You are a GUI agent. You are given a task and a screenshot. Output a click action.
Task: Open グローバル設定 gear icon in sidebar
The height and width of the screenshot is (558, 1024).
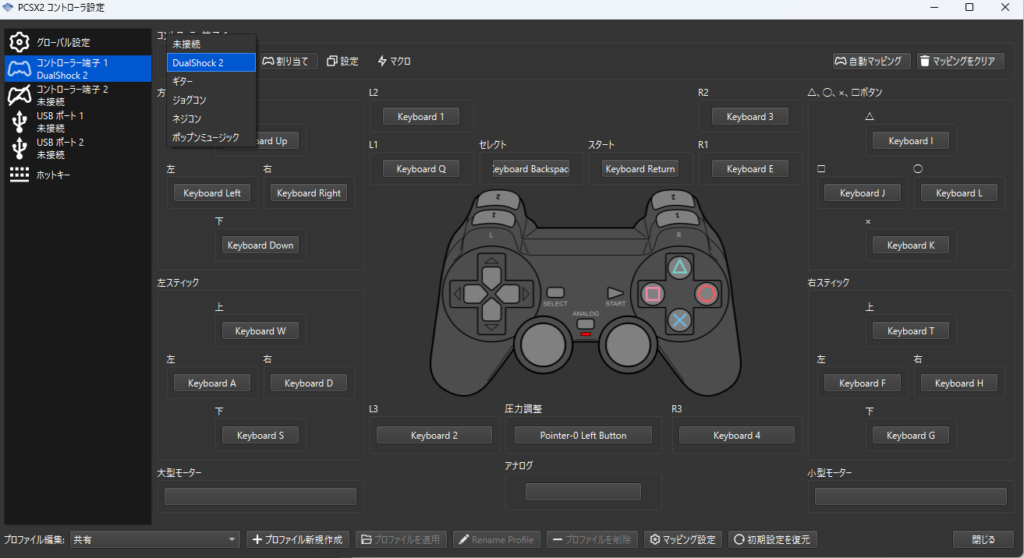point(19,42)
